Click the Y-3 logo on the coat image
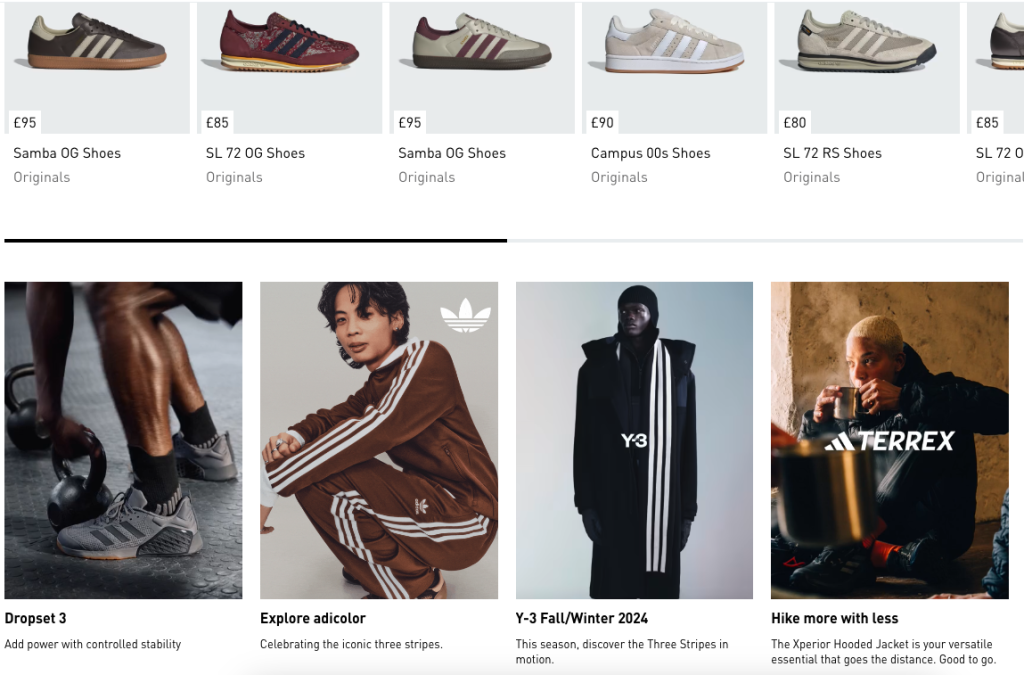Image resolution: width=1024 pixels, height=675 pixels. (634, 440)
